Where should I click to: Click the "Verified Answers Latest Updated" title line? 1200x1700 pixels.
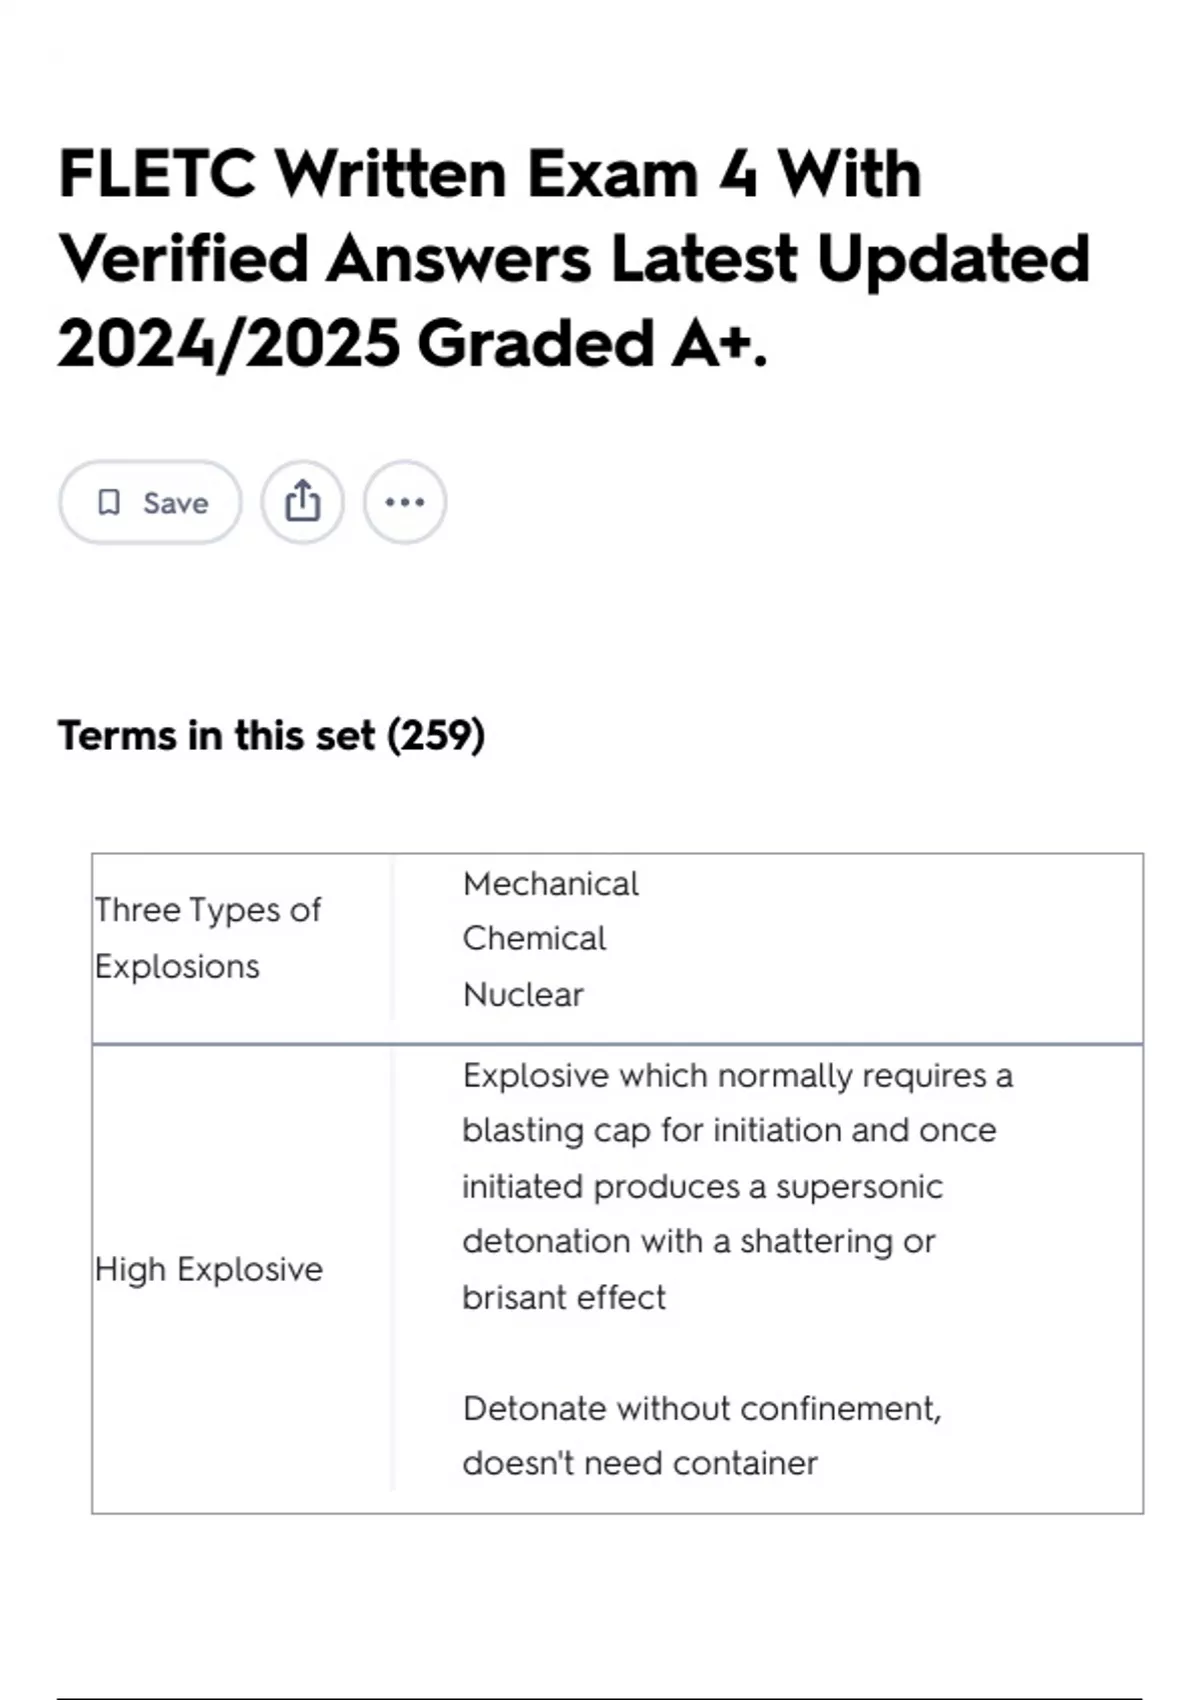[x=574, y=259]
